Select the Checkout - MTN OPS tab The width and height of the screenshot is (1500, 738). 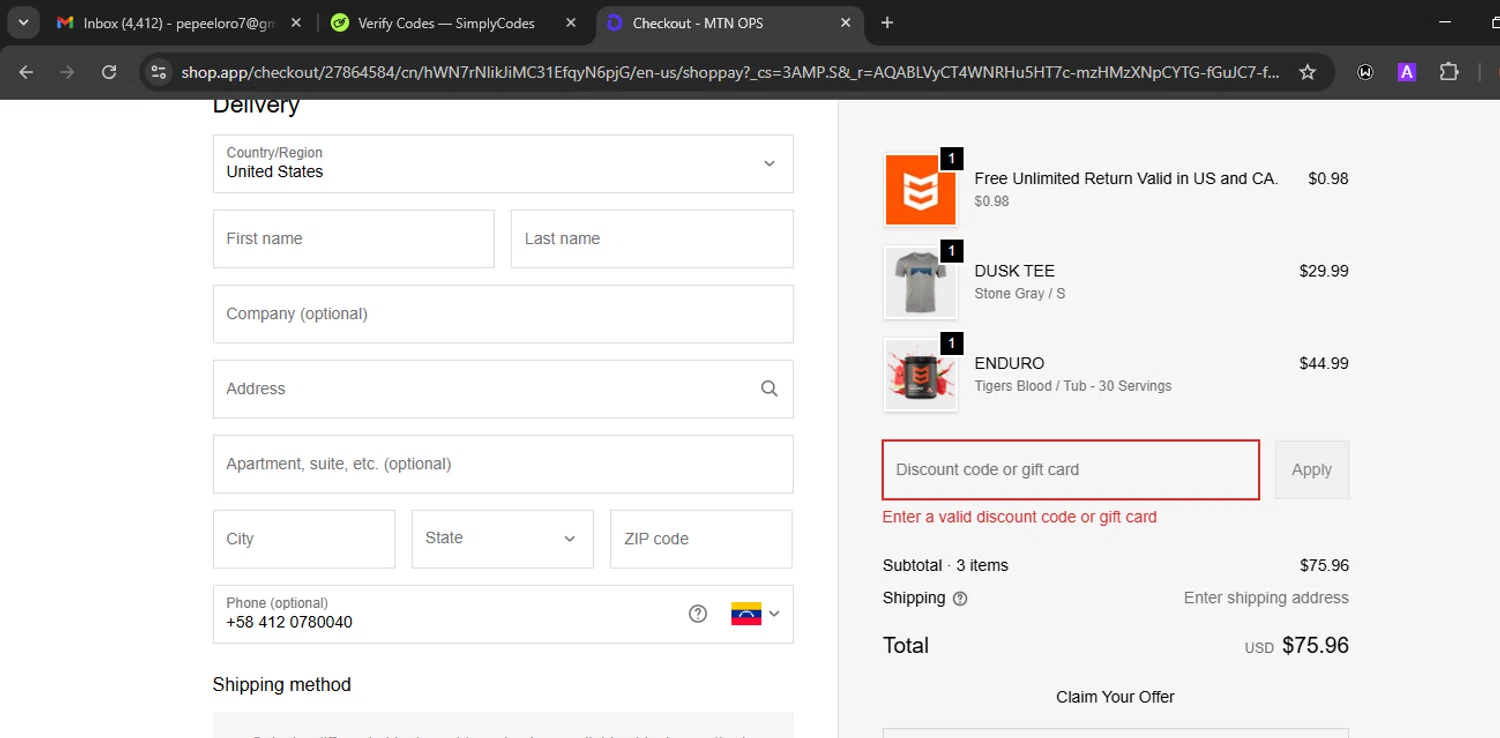[x=730, y=23]
